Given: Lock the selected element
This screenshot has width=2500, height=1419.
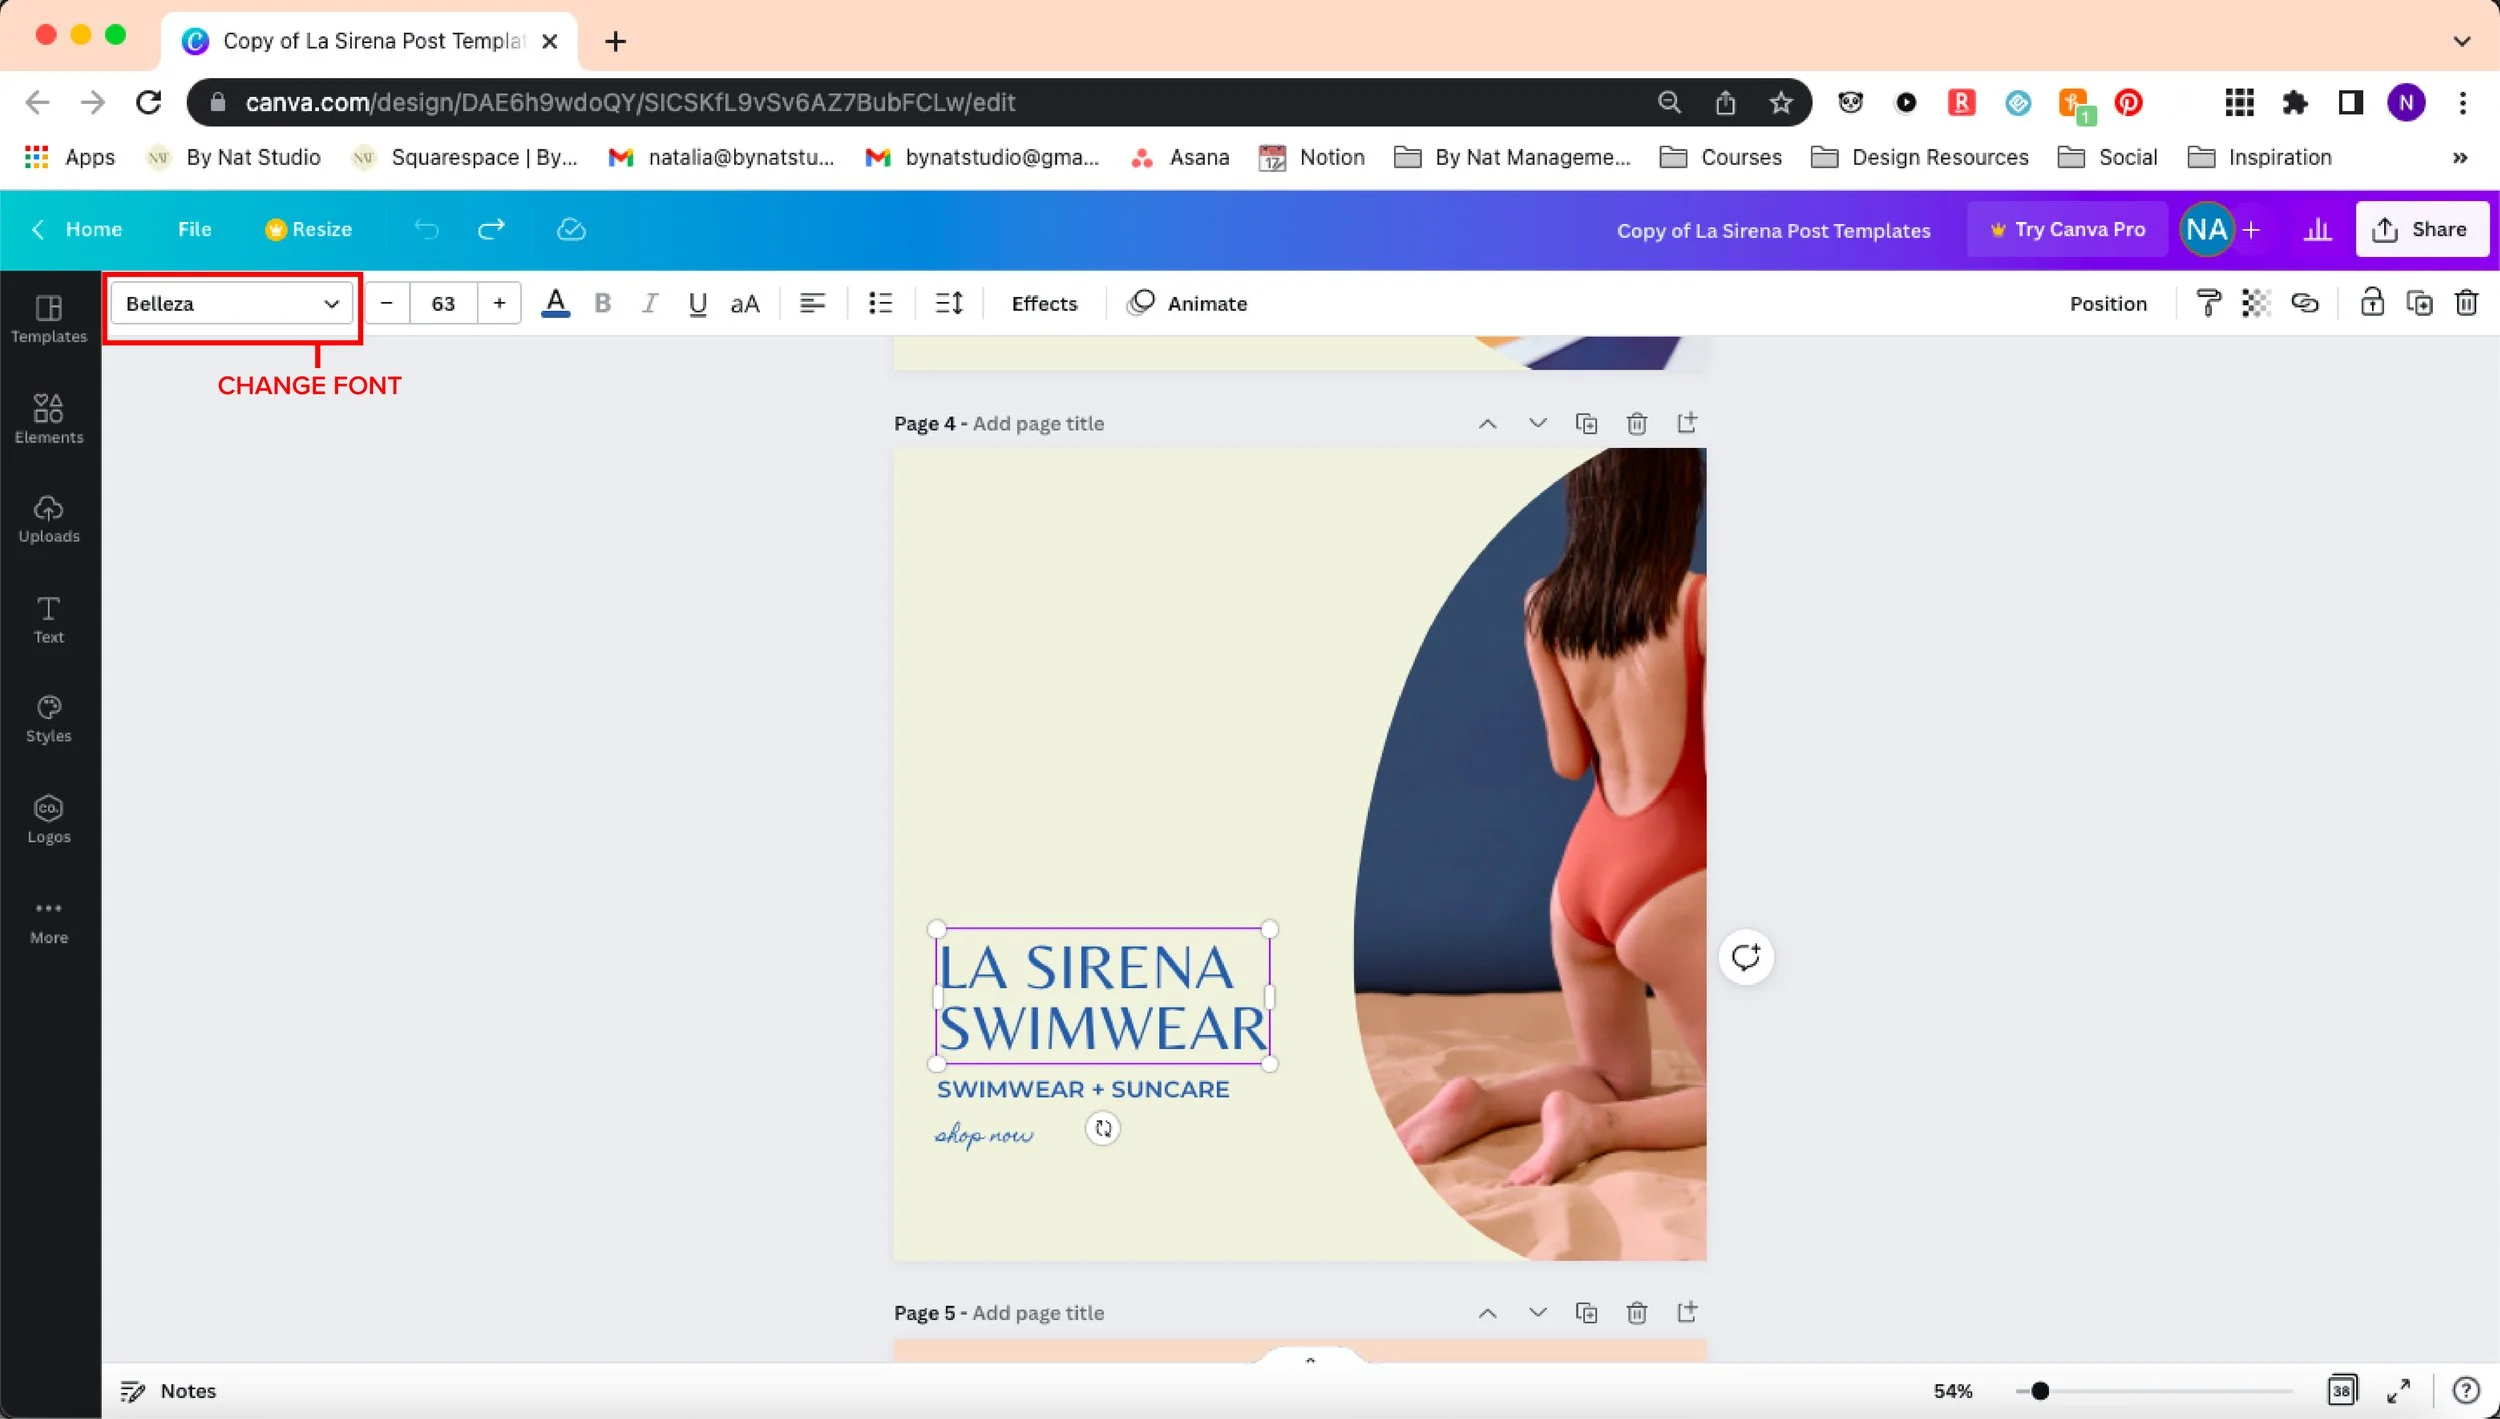Looking at the screenshot, I should point(2371,303).
